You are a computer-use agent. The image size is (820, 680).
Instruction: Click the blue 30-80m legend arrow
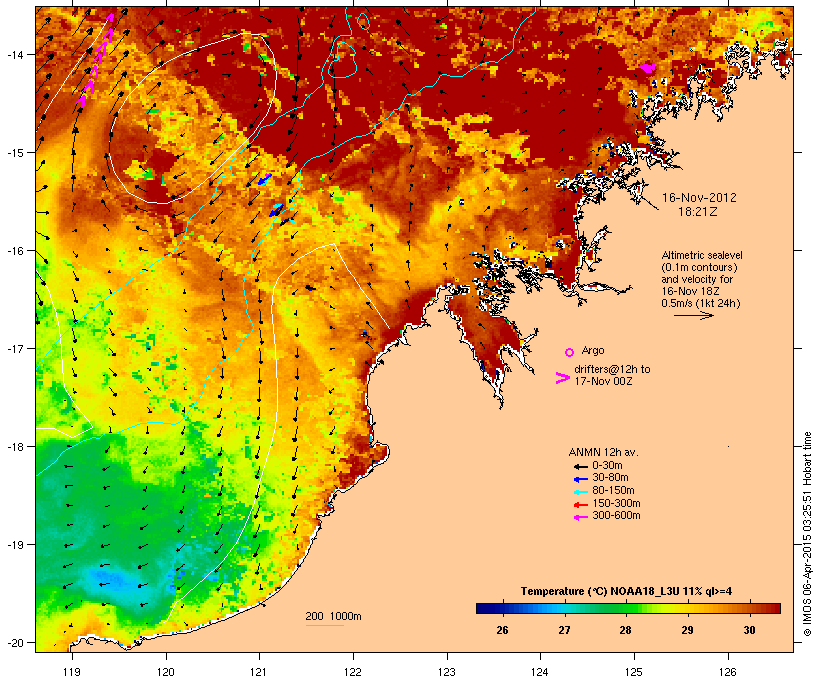580,479
